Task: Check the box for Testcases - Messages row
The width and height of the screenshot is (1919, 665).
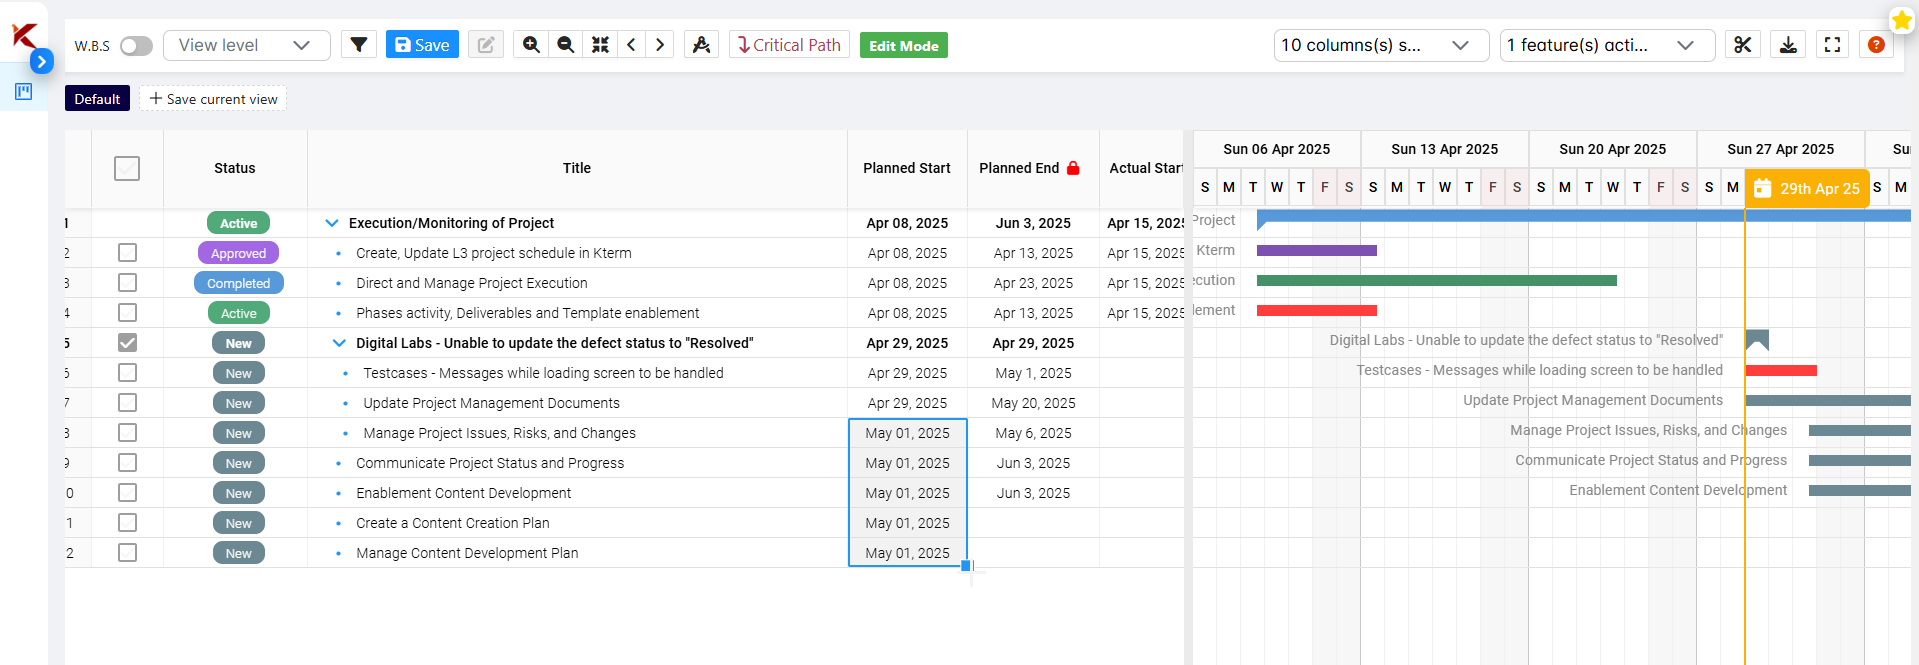Action: (127, 373)
